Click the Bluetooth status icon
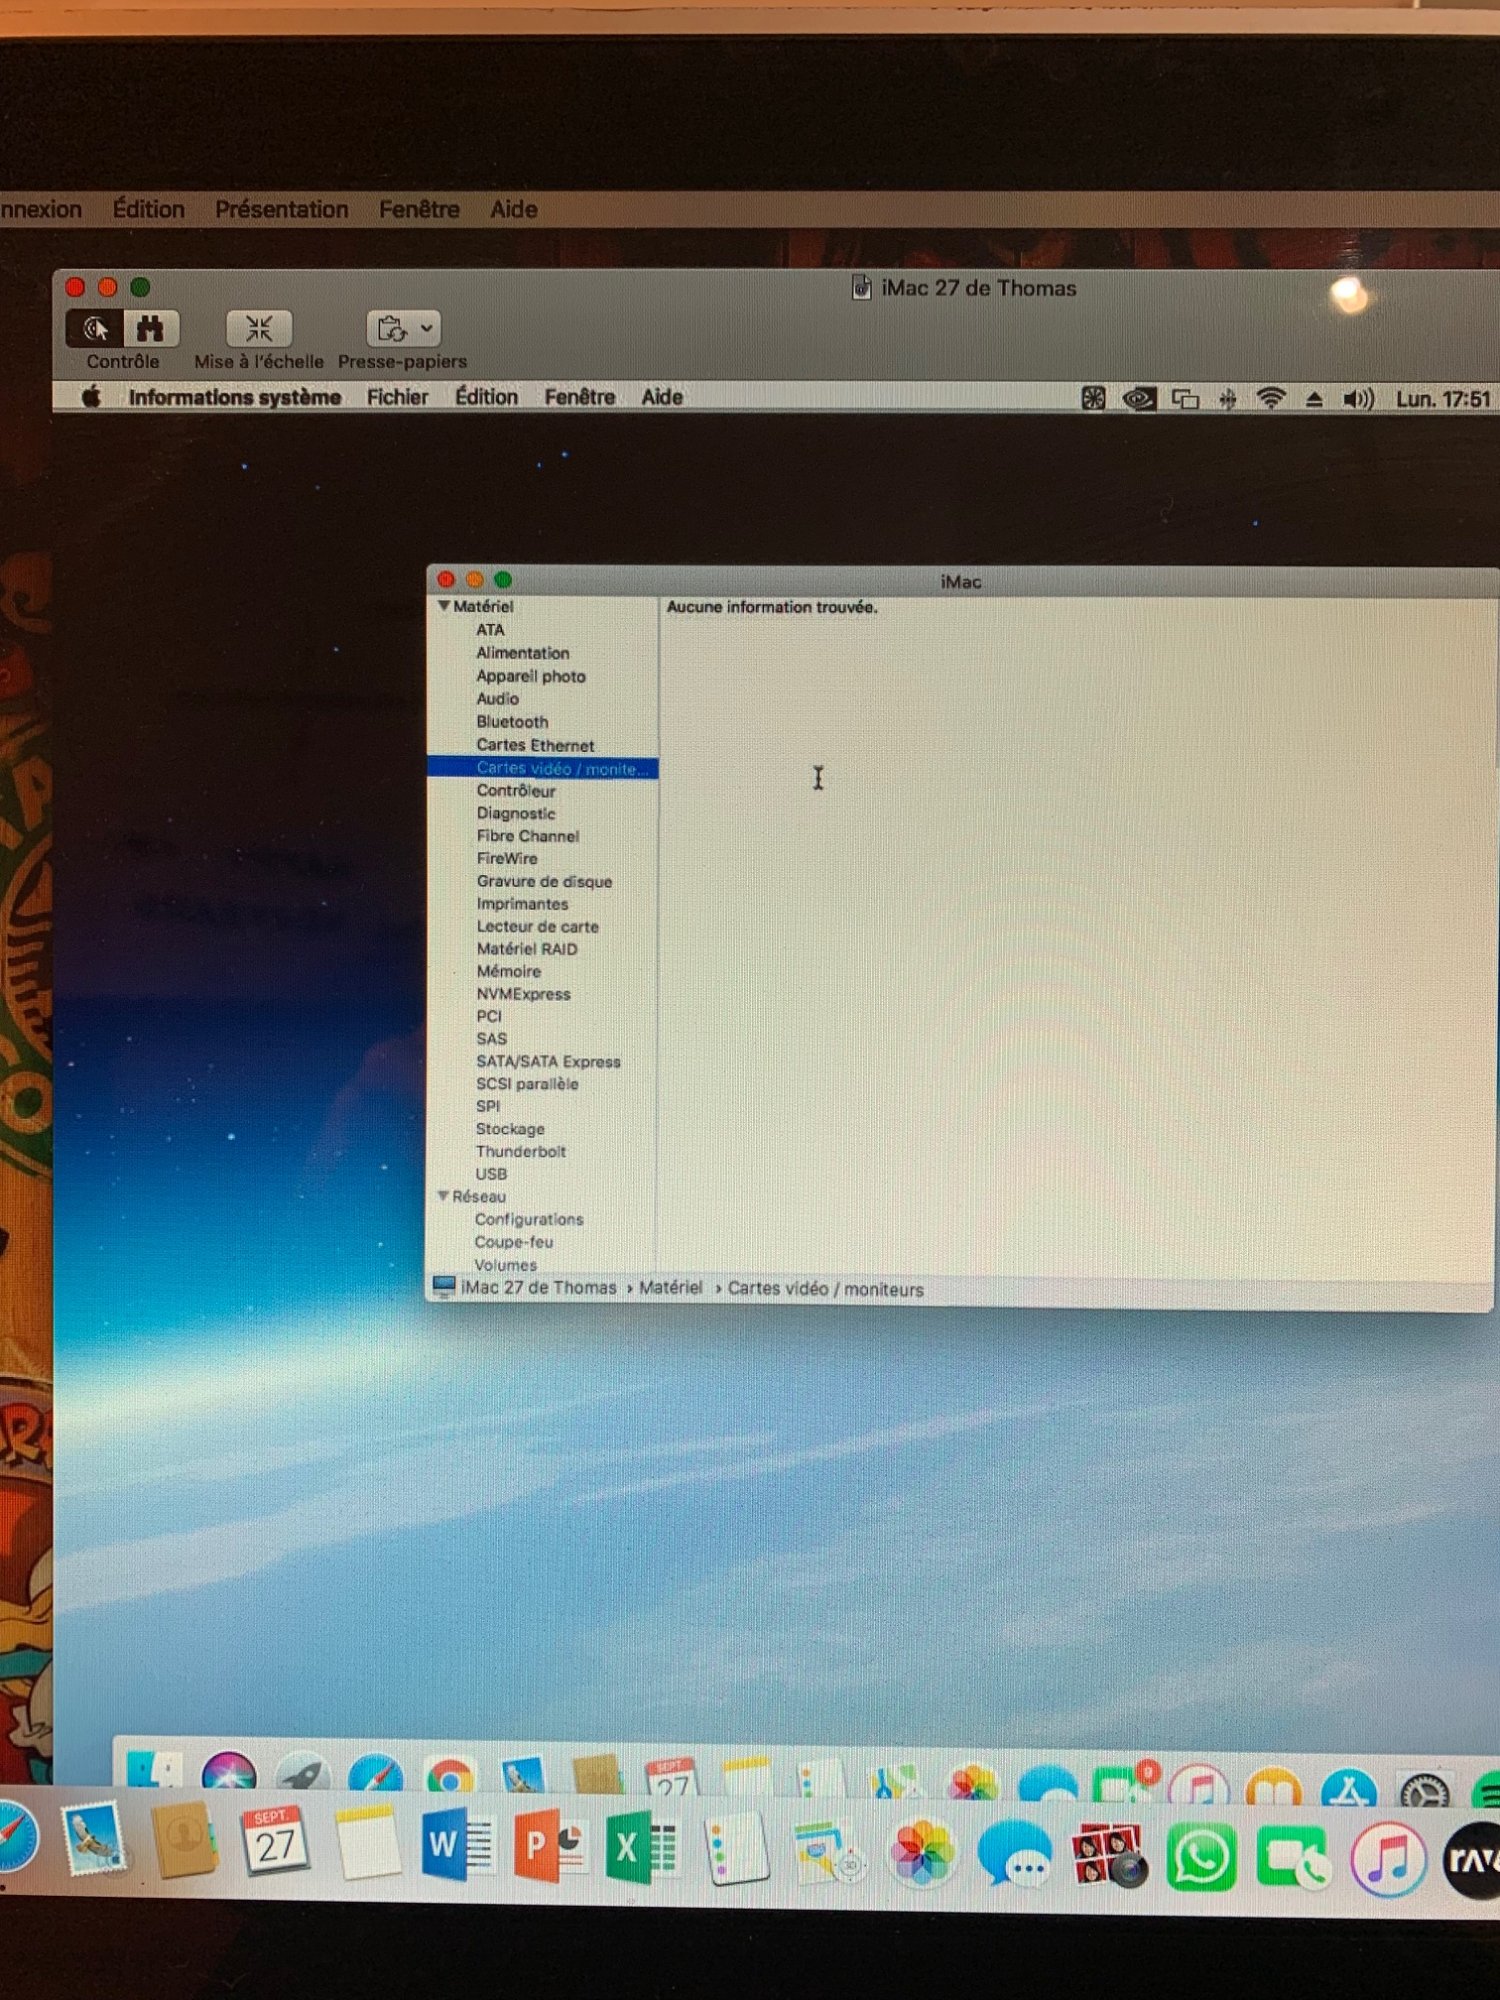Viewport: 1500px width, 2000px height. (1228, 399)
